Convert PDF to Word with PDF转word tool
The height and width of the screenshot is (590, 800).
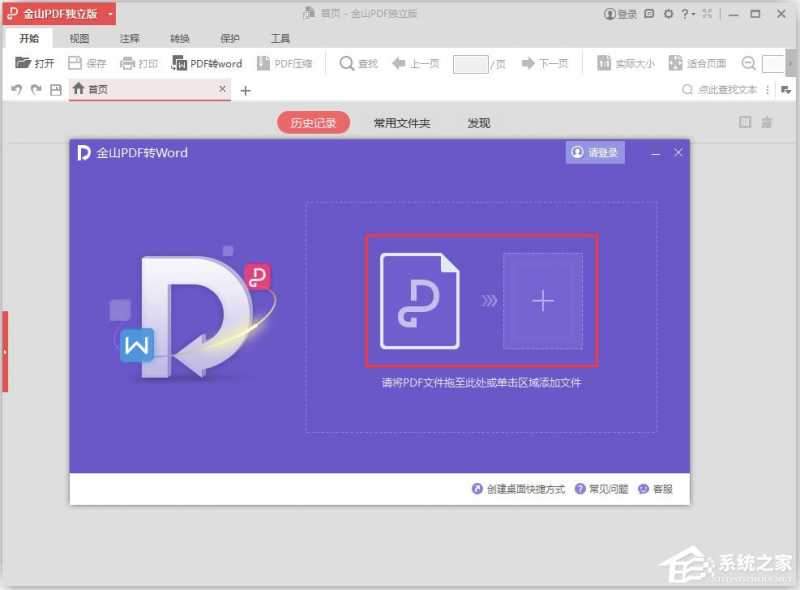pos(207,63)
